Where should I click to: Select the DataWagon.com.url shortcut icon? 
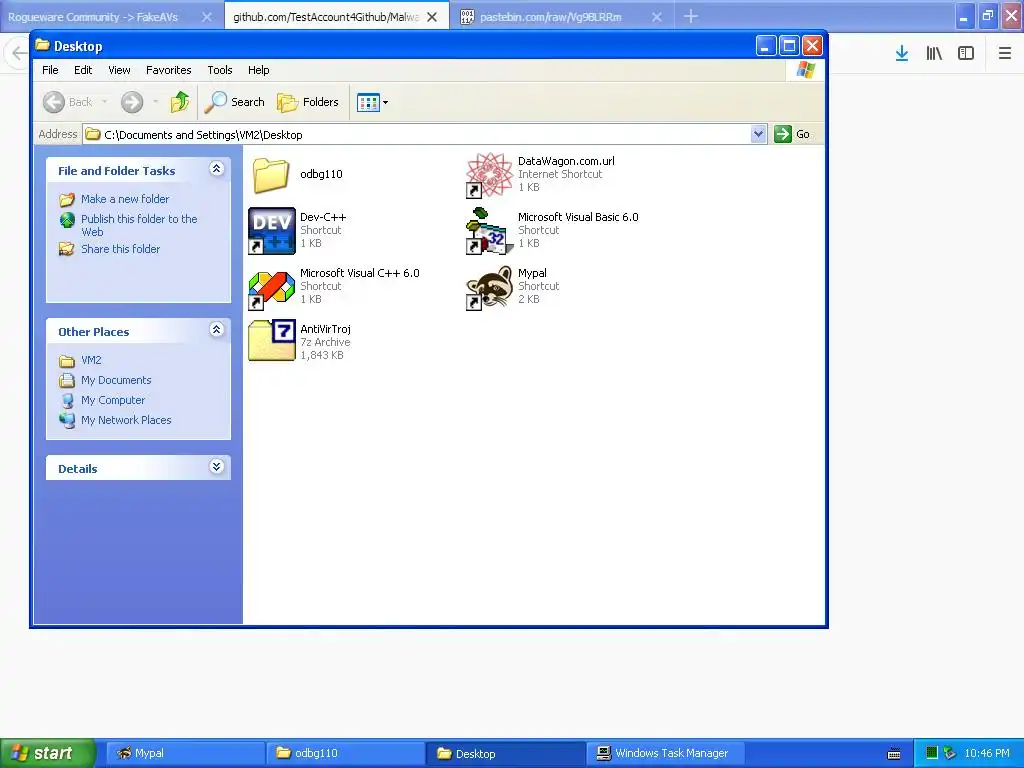[488, 174]
